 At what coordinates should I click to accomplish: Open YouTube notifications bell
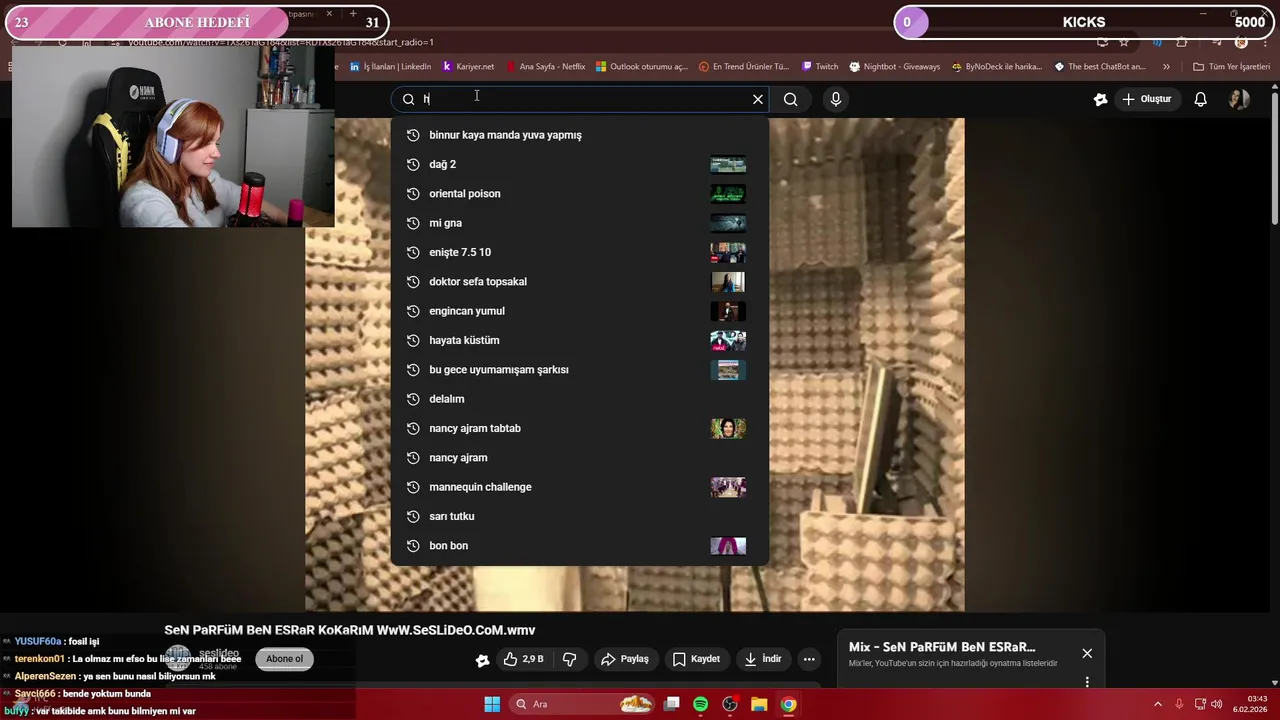1201,99
